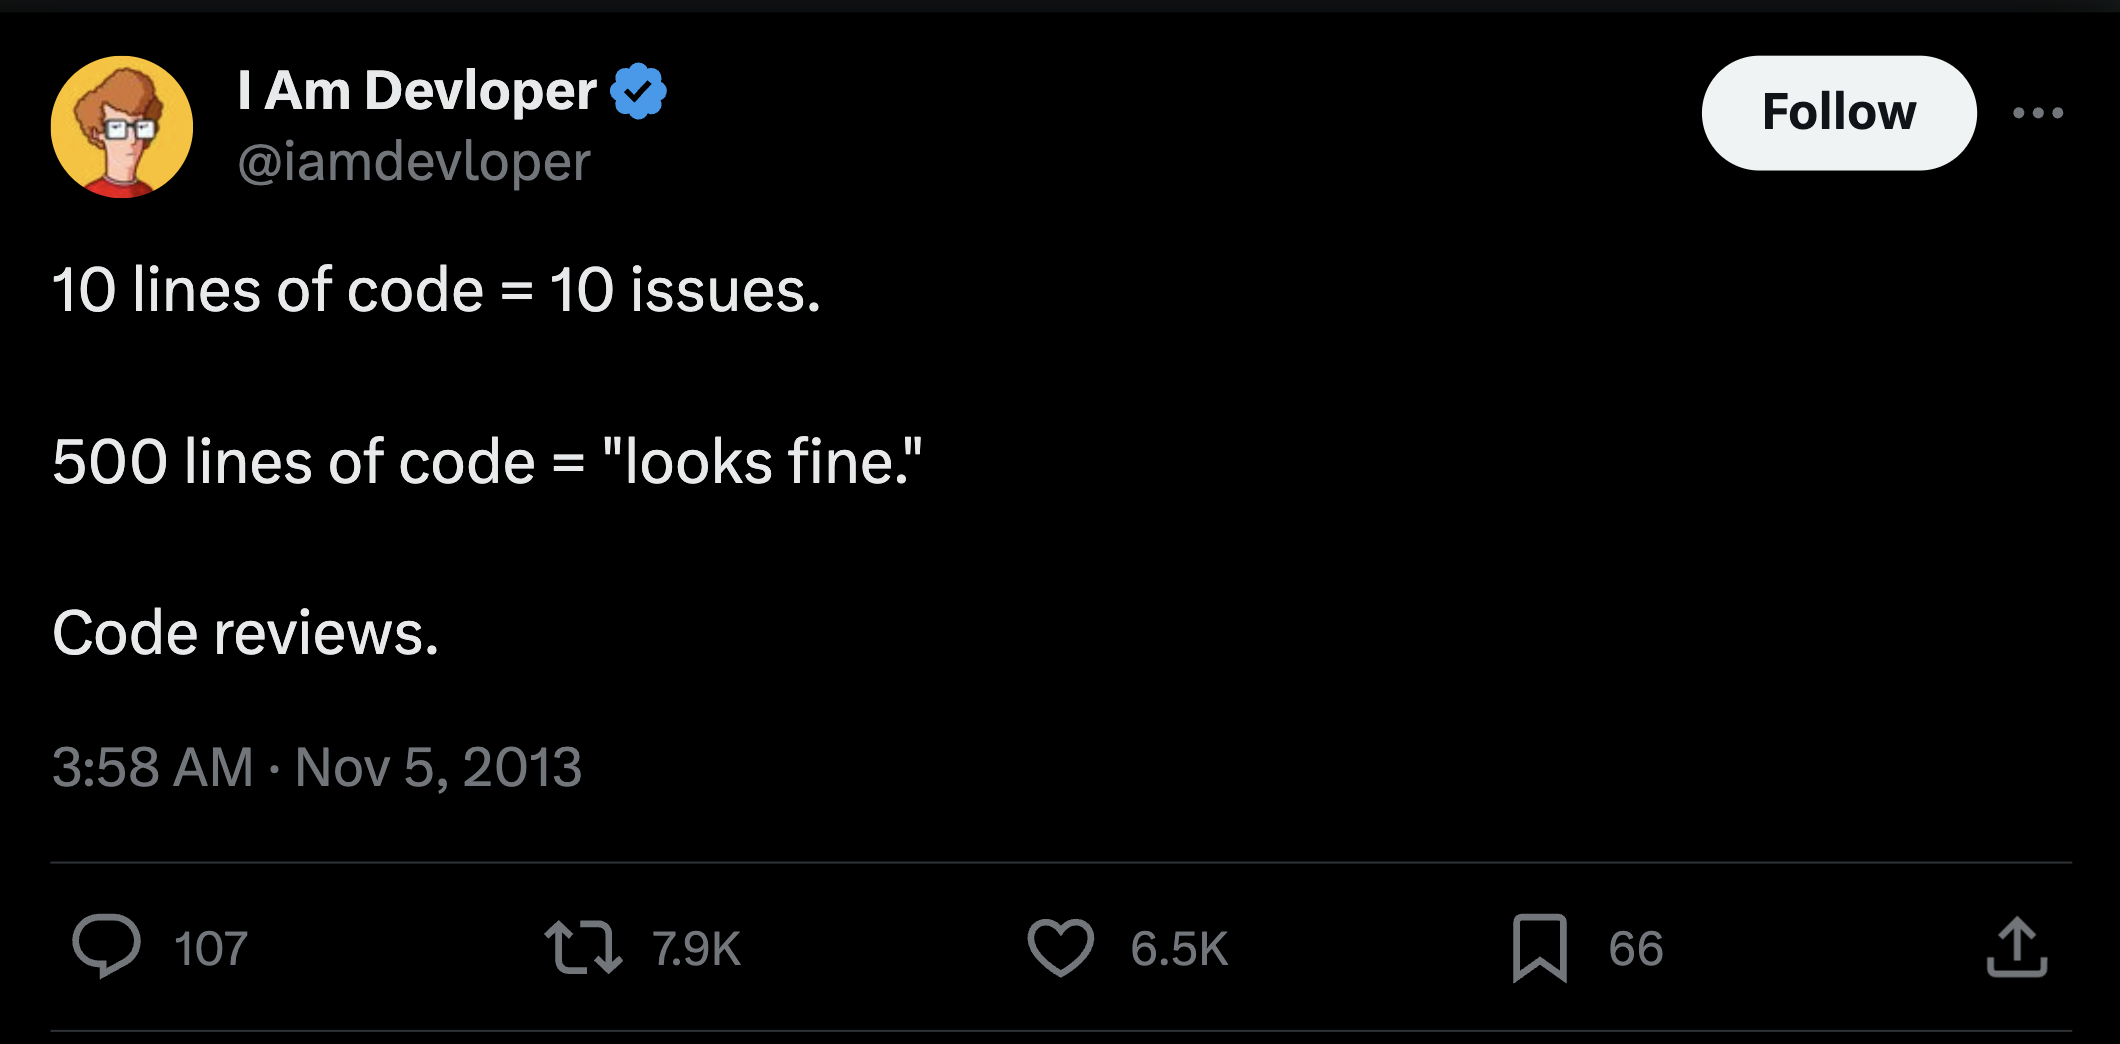This screenshot has width=2120, height=1044.
Task: Bookmark the tweet using bookmark icon
Action: [x=1539, y=947]
